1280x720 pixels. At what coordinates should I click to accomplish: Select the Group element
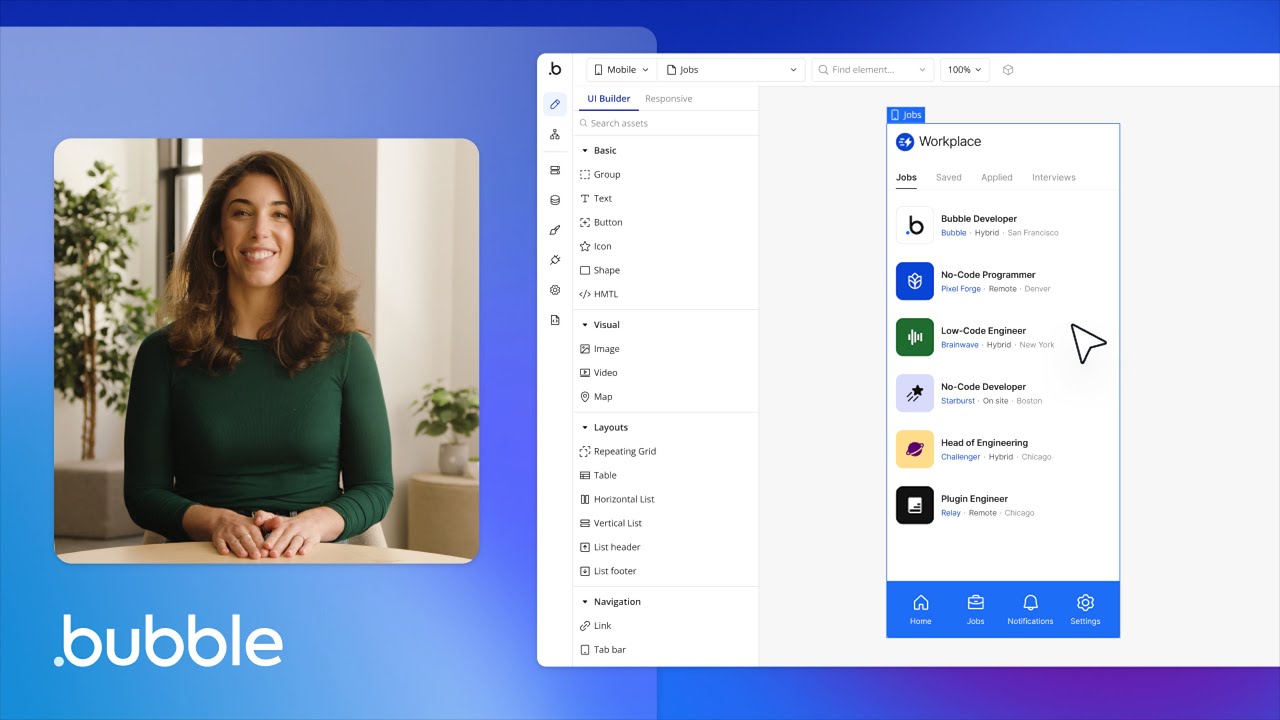(600, 174)
